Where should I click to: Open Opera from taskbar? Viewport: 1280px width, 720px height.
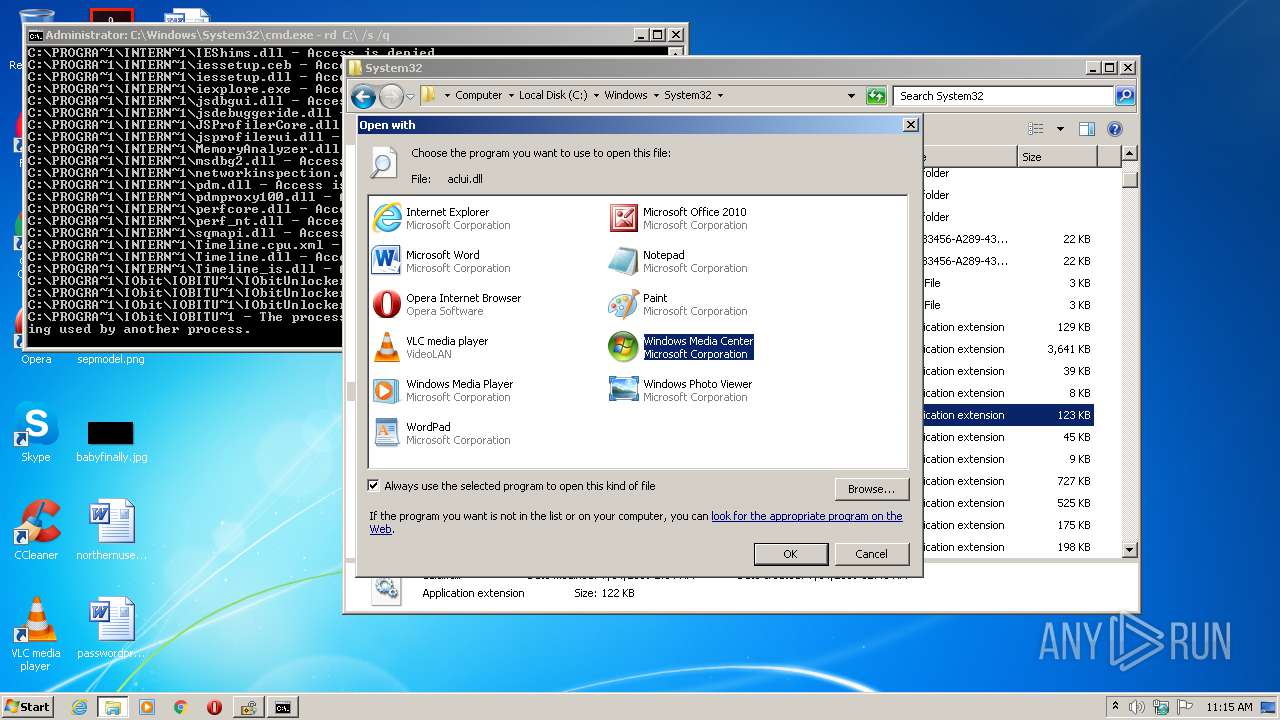[214, 707]
